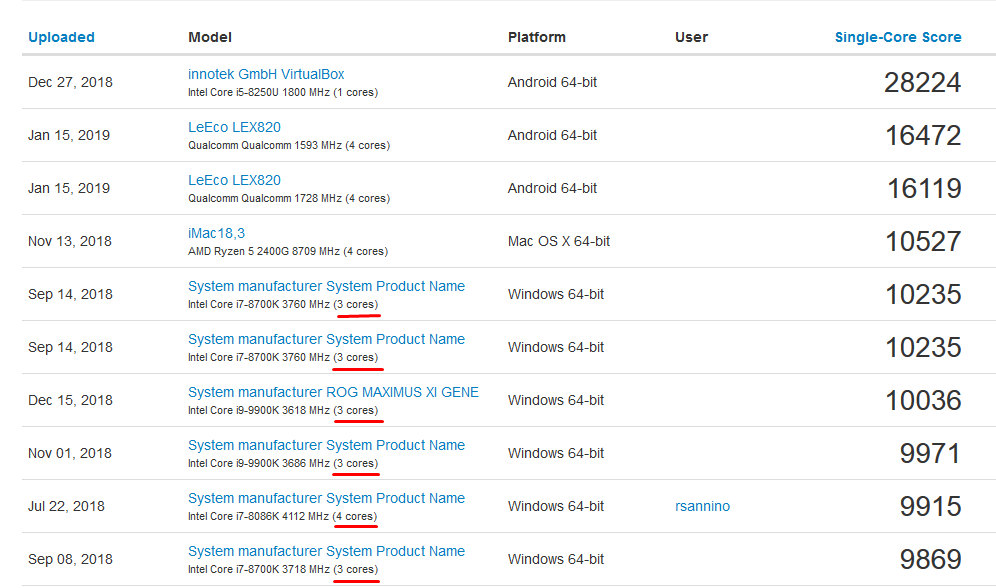Click the User column header
Viewport: 996px width, 588px height.
[691, 37]
